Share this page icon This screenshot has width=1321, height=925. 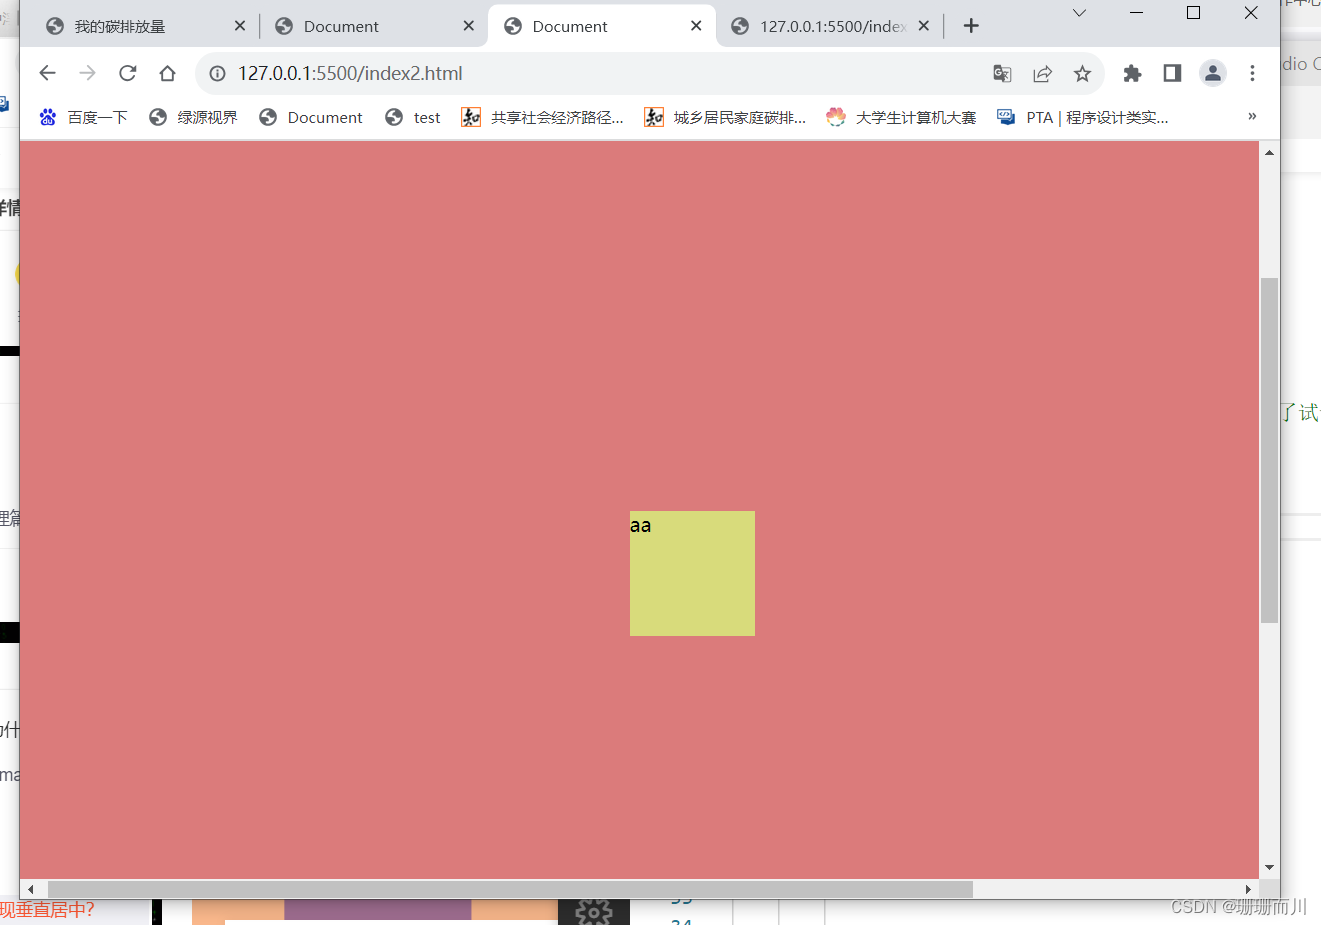1042,73
